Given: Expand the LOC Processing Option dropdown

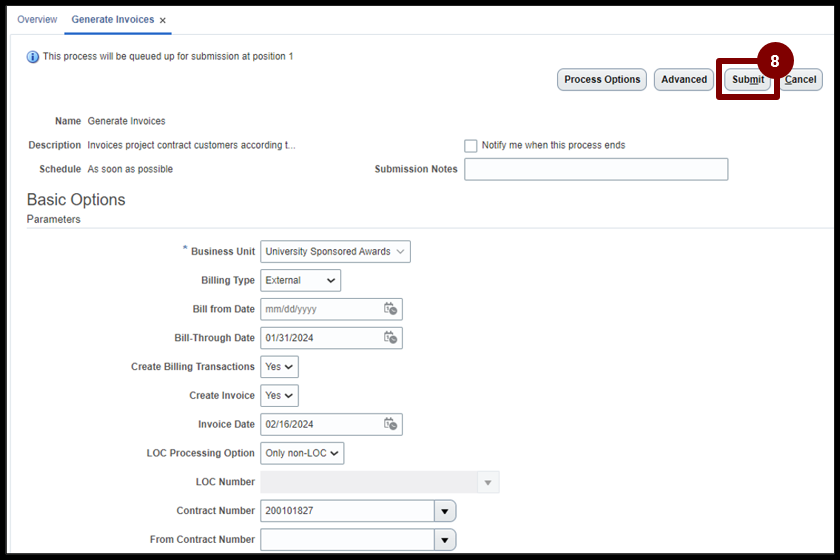Looking at the screenshot, I should (302, 453).
